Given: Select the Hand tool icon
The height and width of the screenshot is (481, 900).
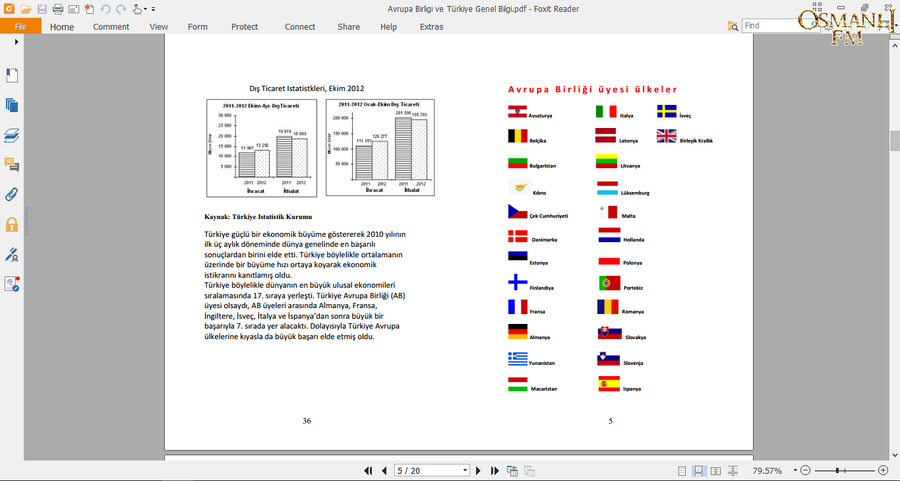Looking at the screenshot, I should coord(137,9).
